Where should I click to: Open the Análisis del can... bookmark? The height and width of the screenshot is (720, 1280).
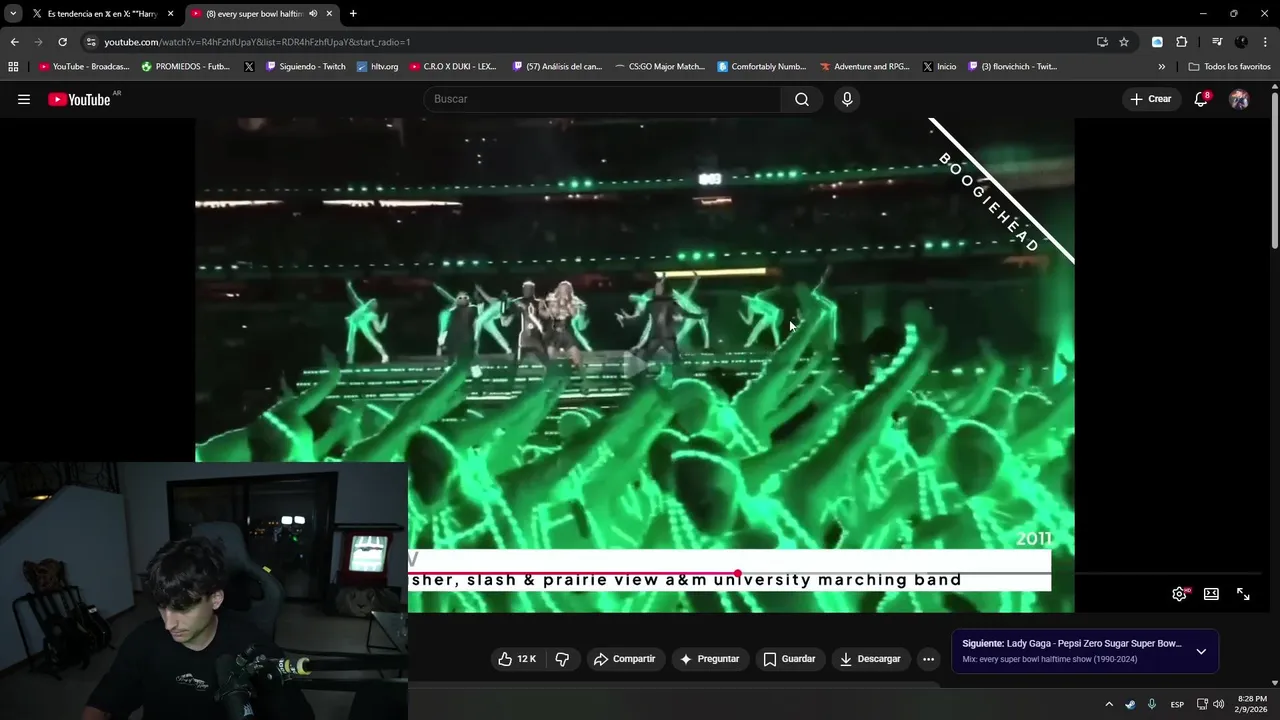click(x=557, y=67)
